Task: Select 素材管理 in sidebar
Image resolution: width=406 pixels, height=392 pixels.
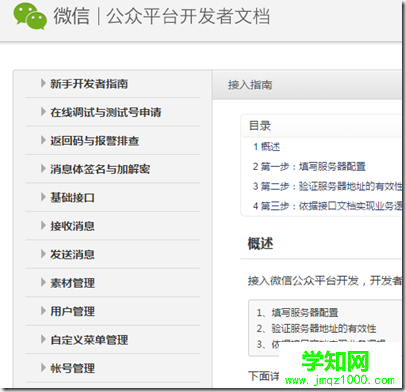Action: [x=72, y=283]
